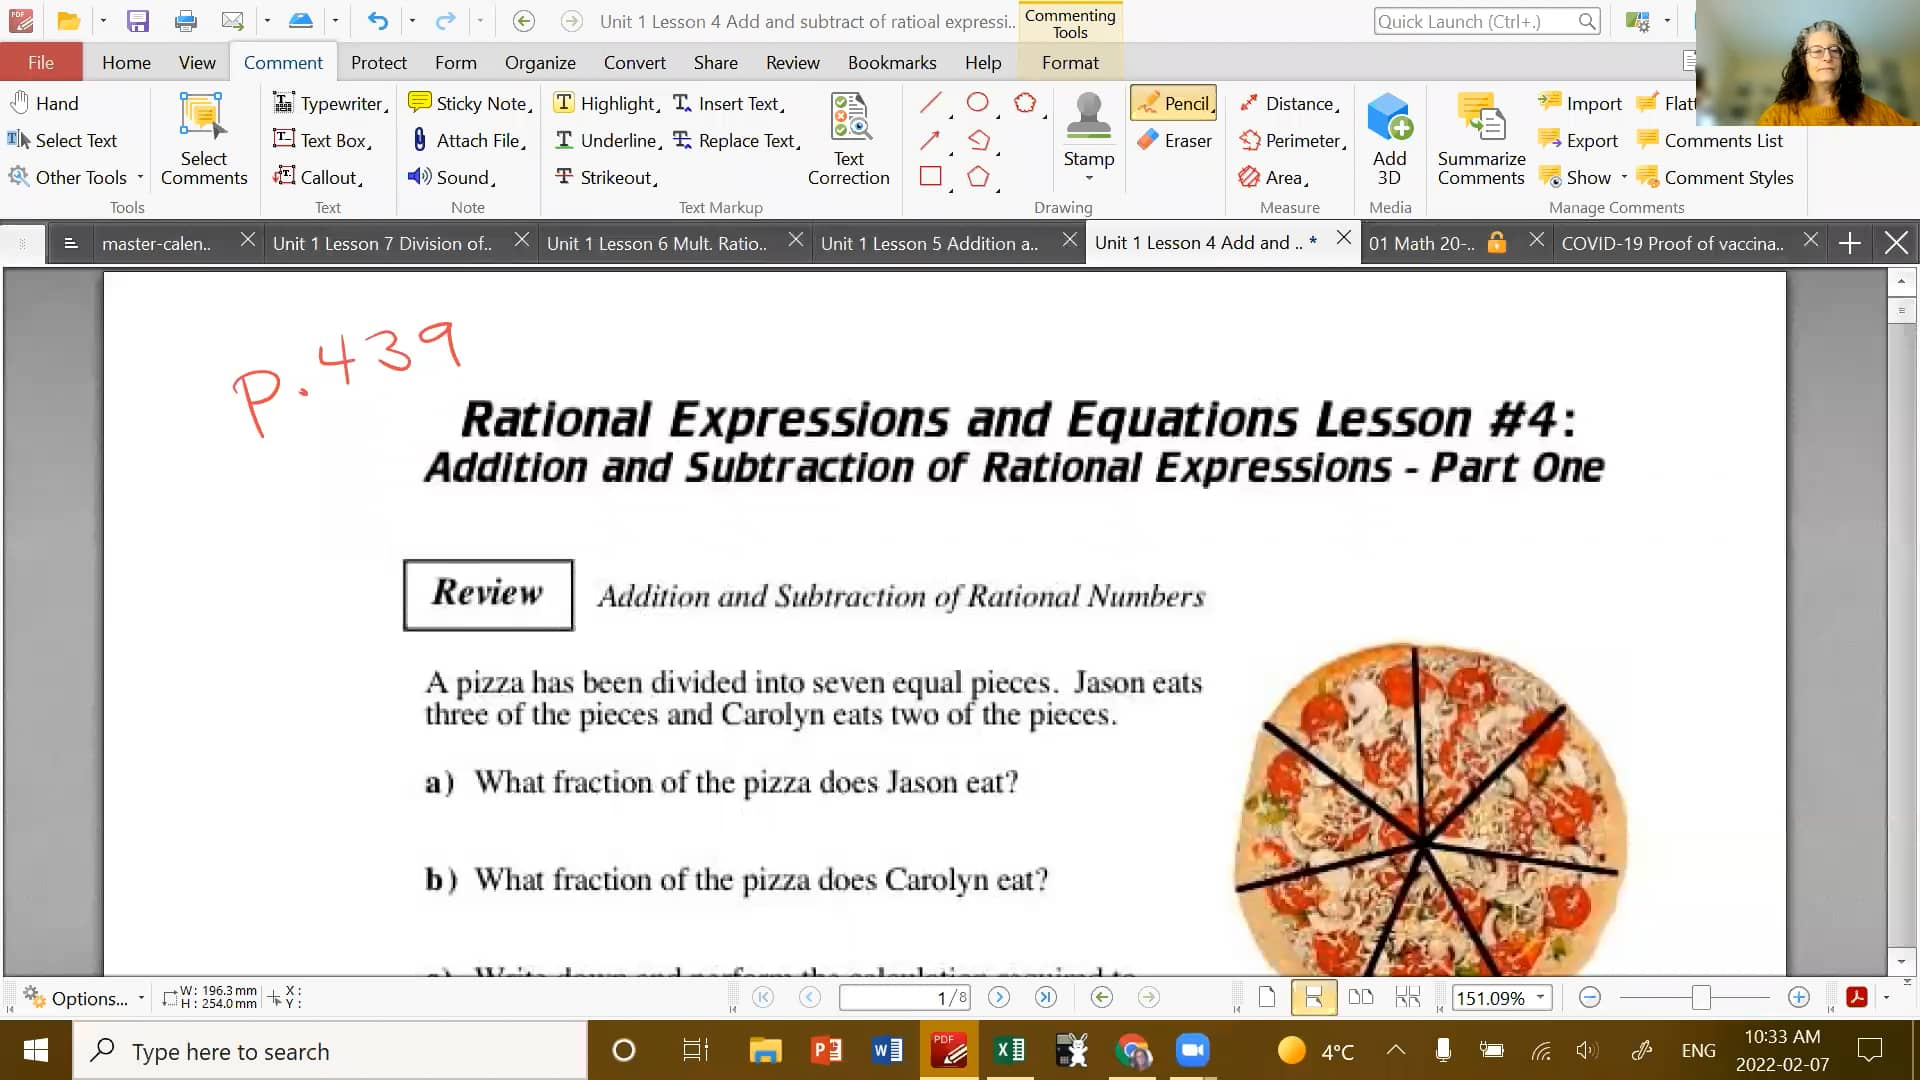Viewport: 1920px width, 1080px height.
Task: Select the rectangle drawing tool
Action: [x=931, y=176]
